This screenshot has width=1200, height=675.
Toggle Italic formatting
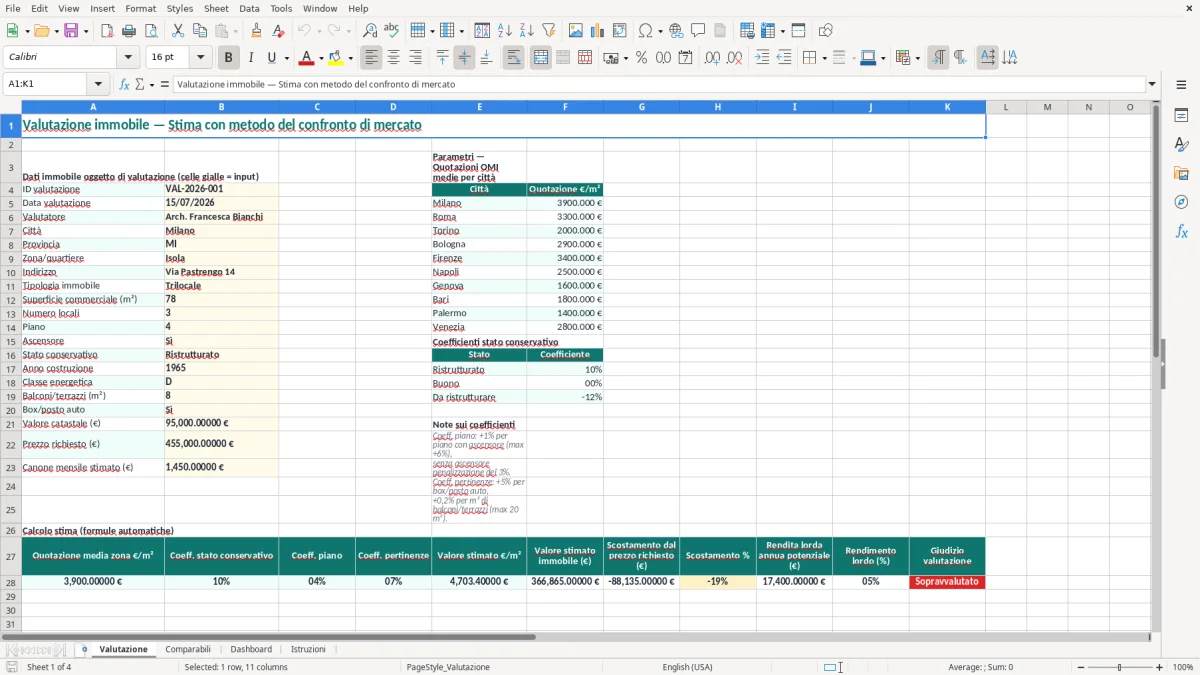pyautogui.click(x=251, y=58)
